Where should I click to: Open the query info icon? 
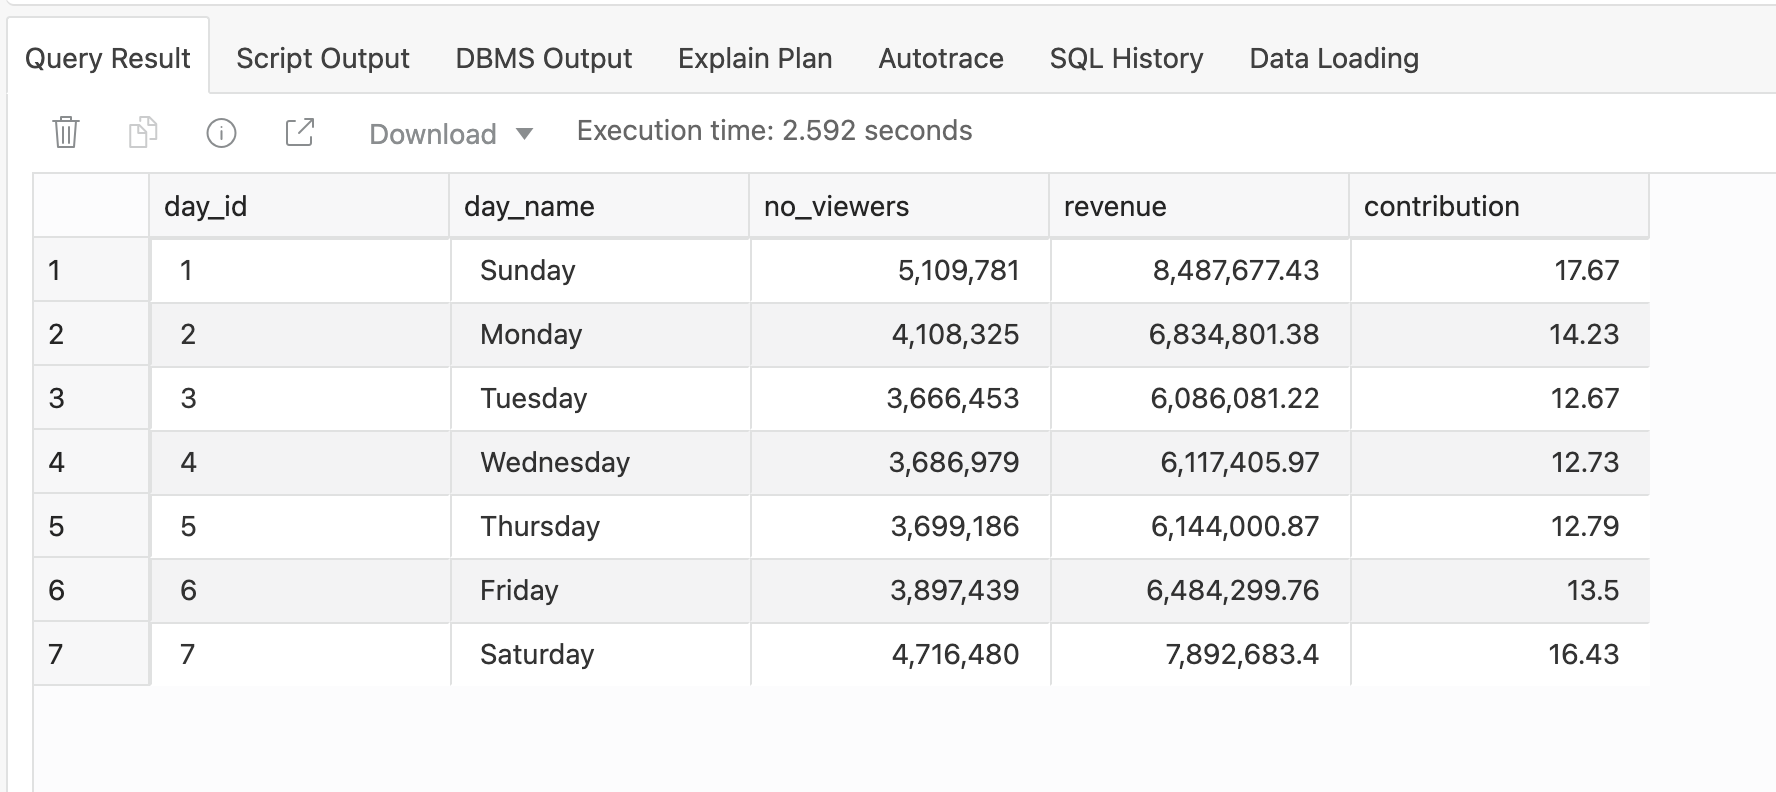coord(221,132)
